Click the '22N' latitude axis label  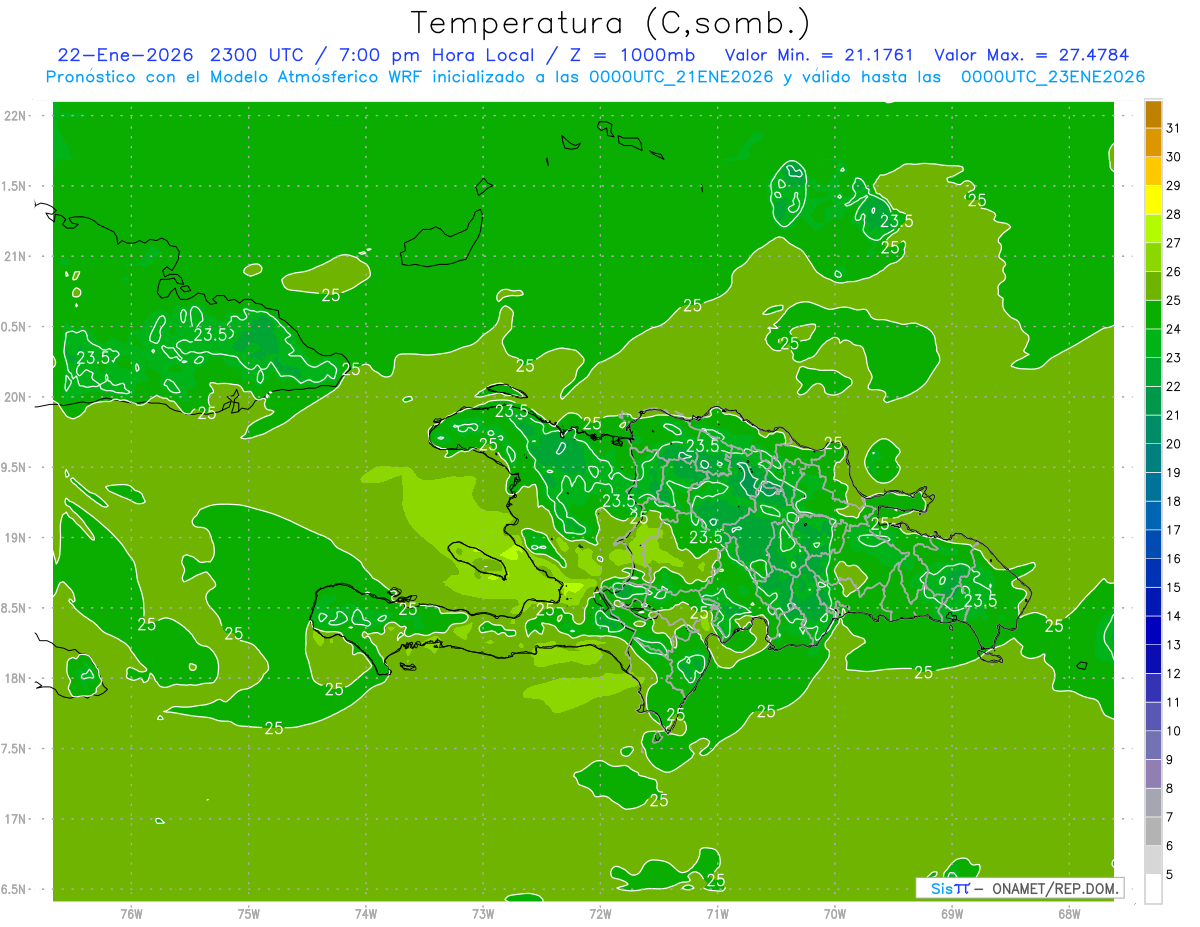pyautogui.click(x=16, y=116)
